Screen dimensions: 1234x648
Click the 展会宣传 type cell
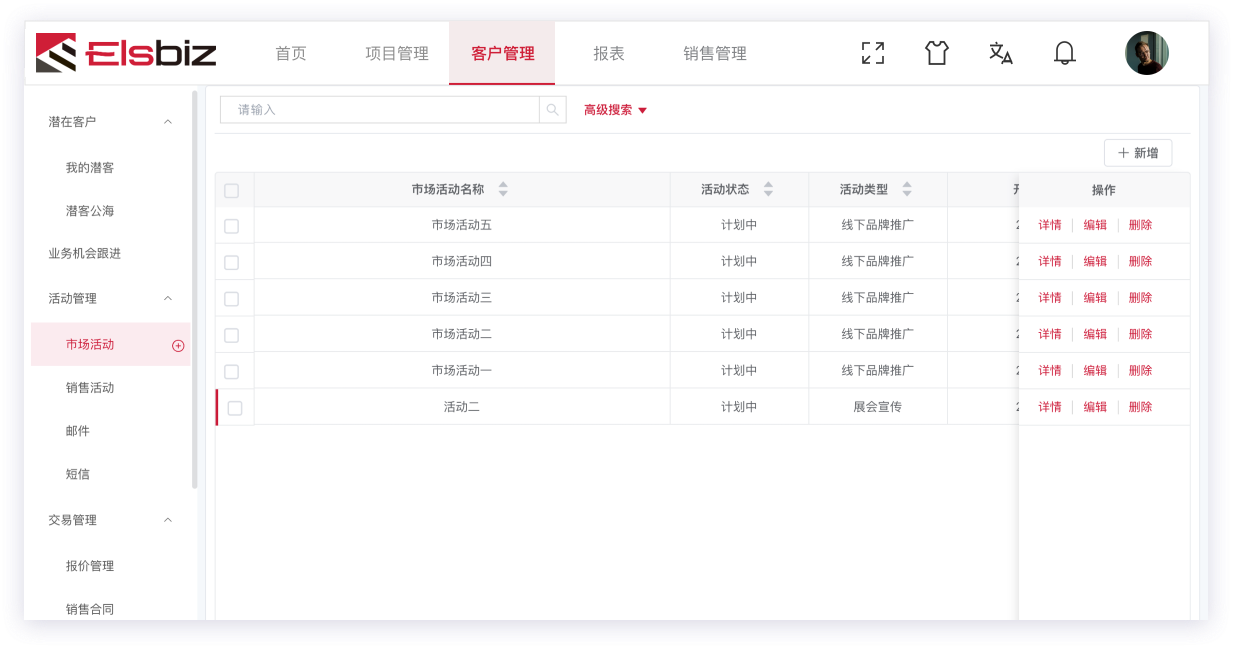(x=878, y=407)
